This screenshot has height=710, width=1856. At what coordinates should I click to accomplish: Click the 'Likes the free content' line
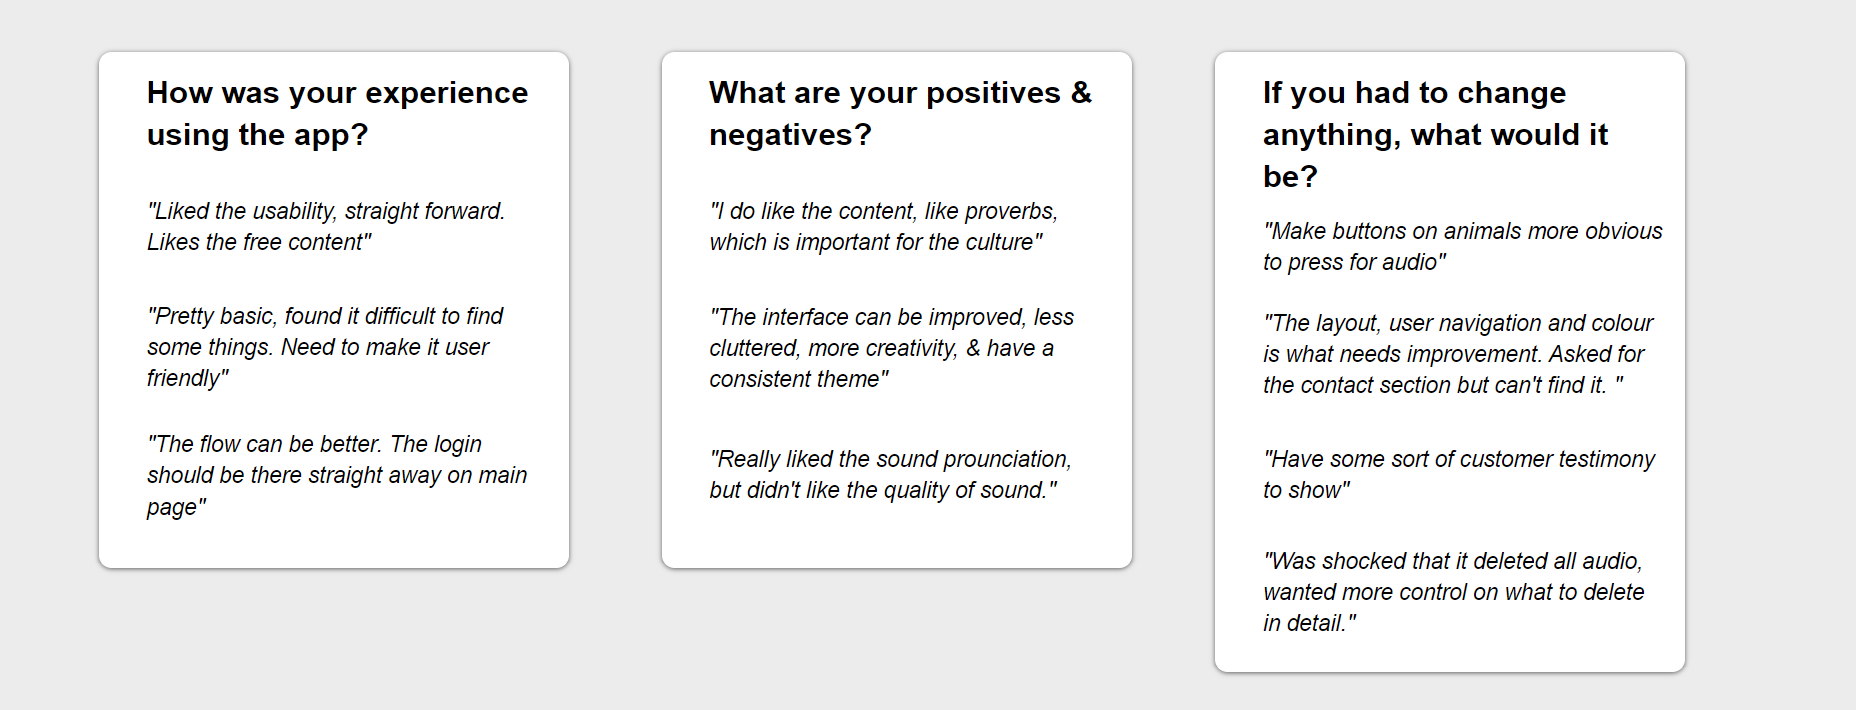[x=259, y=242]
